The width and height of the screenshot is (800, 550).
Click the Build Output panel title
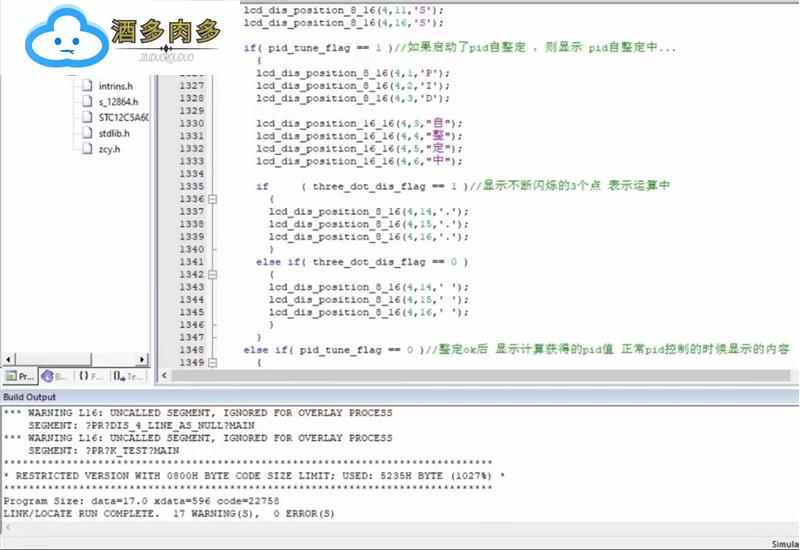[x=30, y=396]
